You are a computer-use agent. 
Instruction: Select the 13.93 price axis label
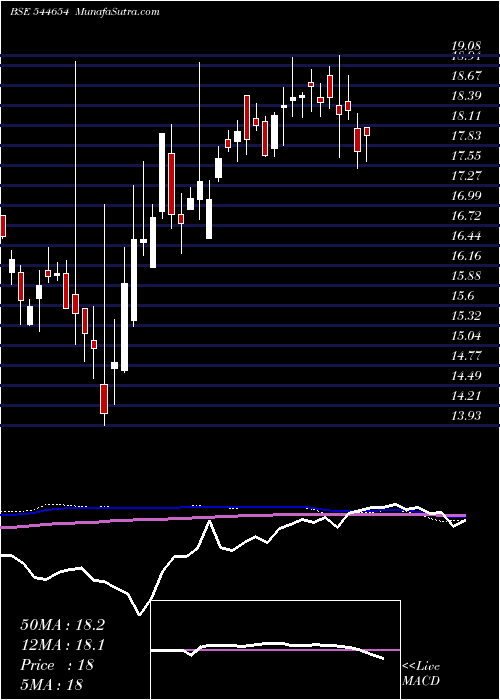pyautogui.click(x=466, y=416)
